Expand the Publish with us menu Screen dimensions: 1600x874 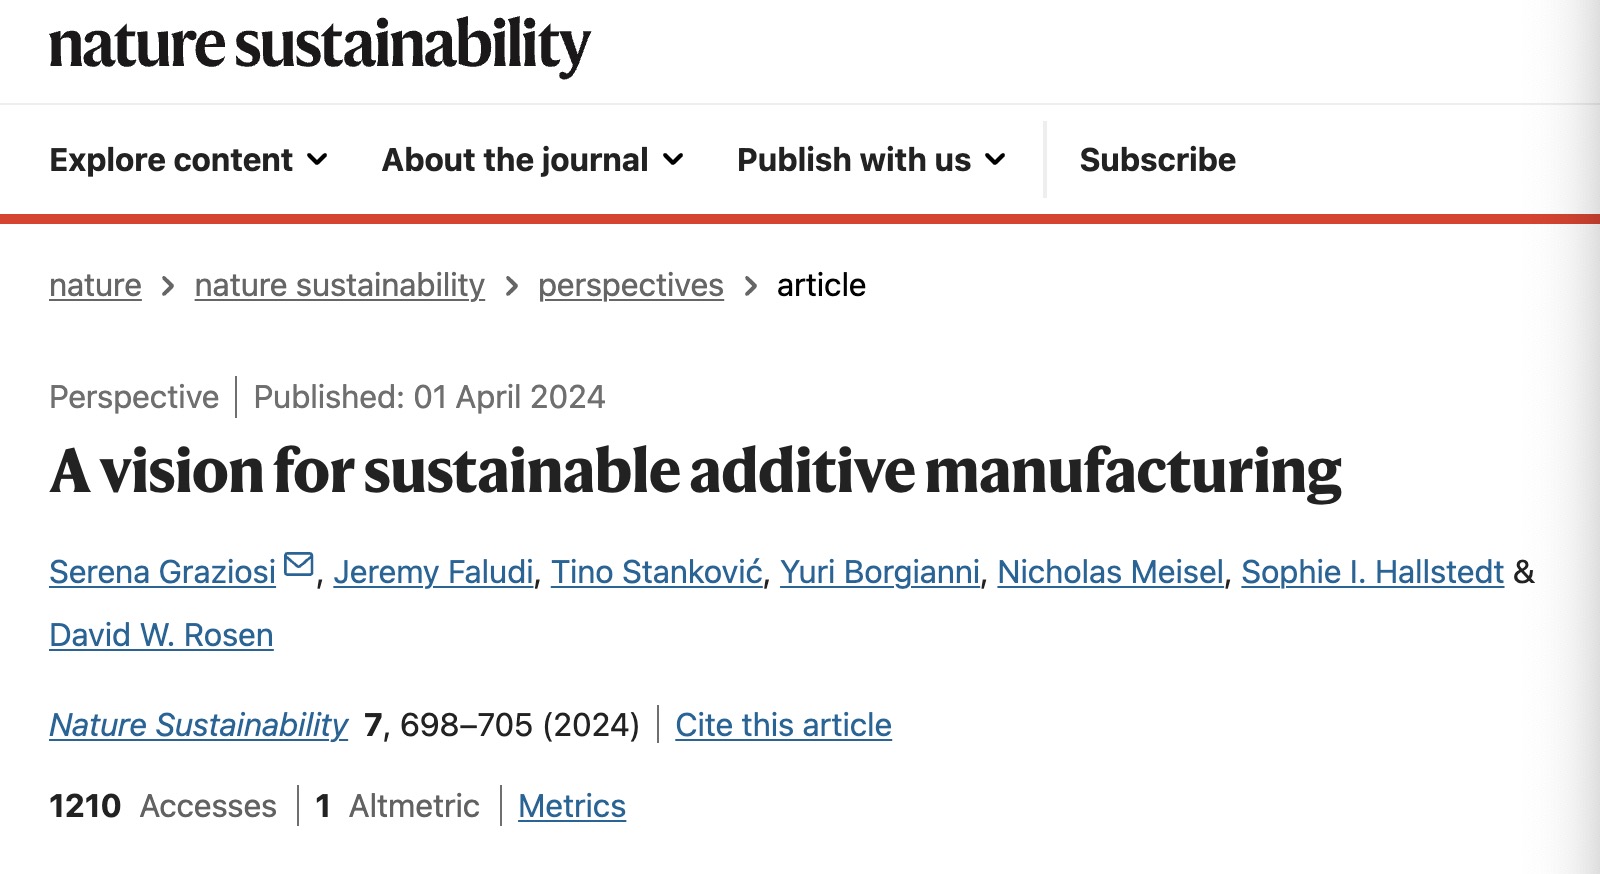pos(871,160)
